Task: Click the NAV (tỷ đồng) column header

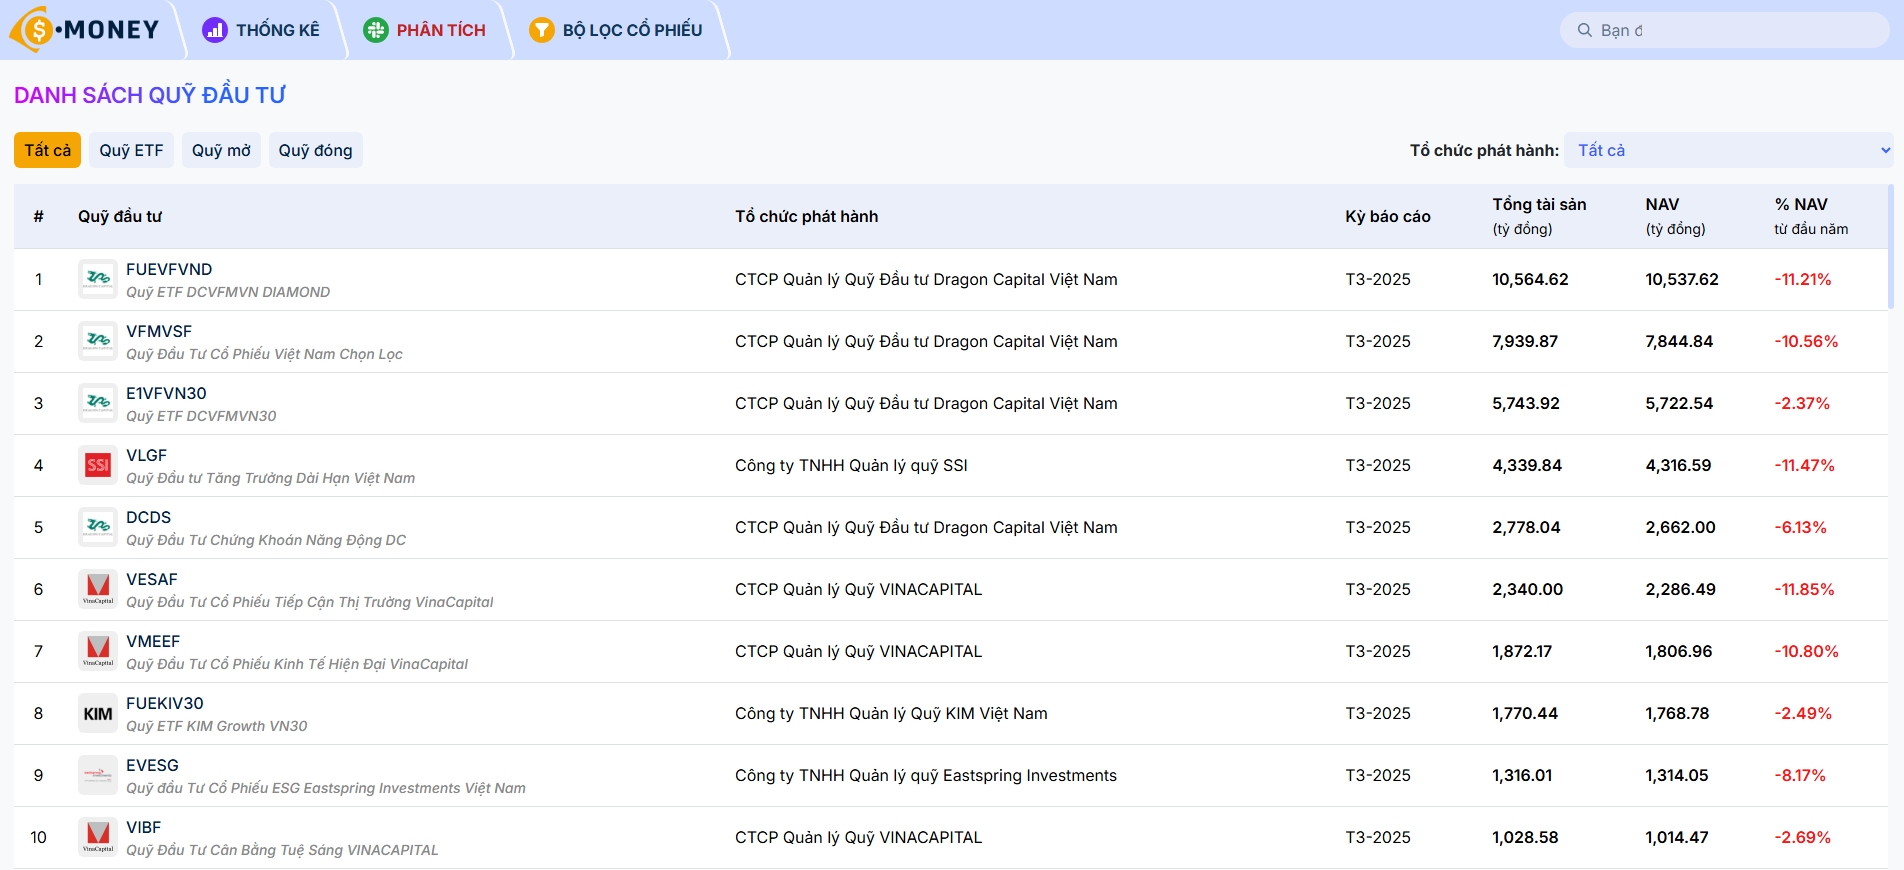Action: (x=1675, y=216)
